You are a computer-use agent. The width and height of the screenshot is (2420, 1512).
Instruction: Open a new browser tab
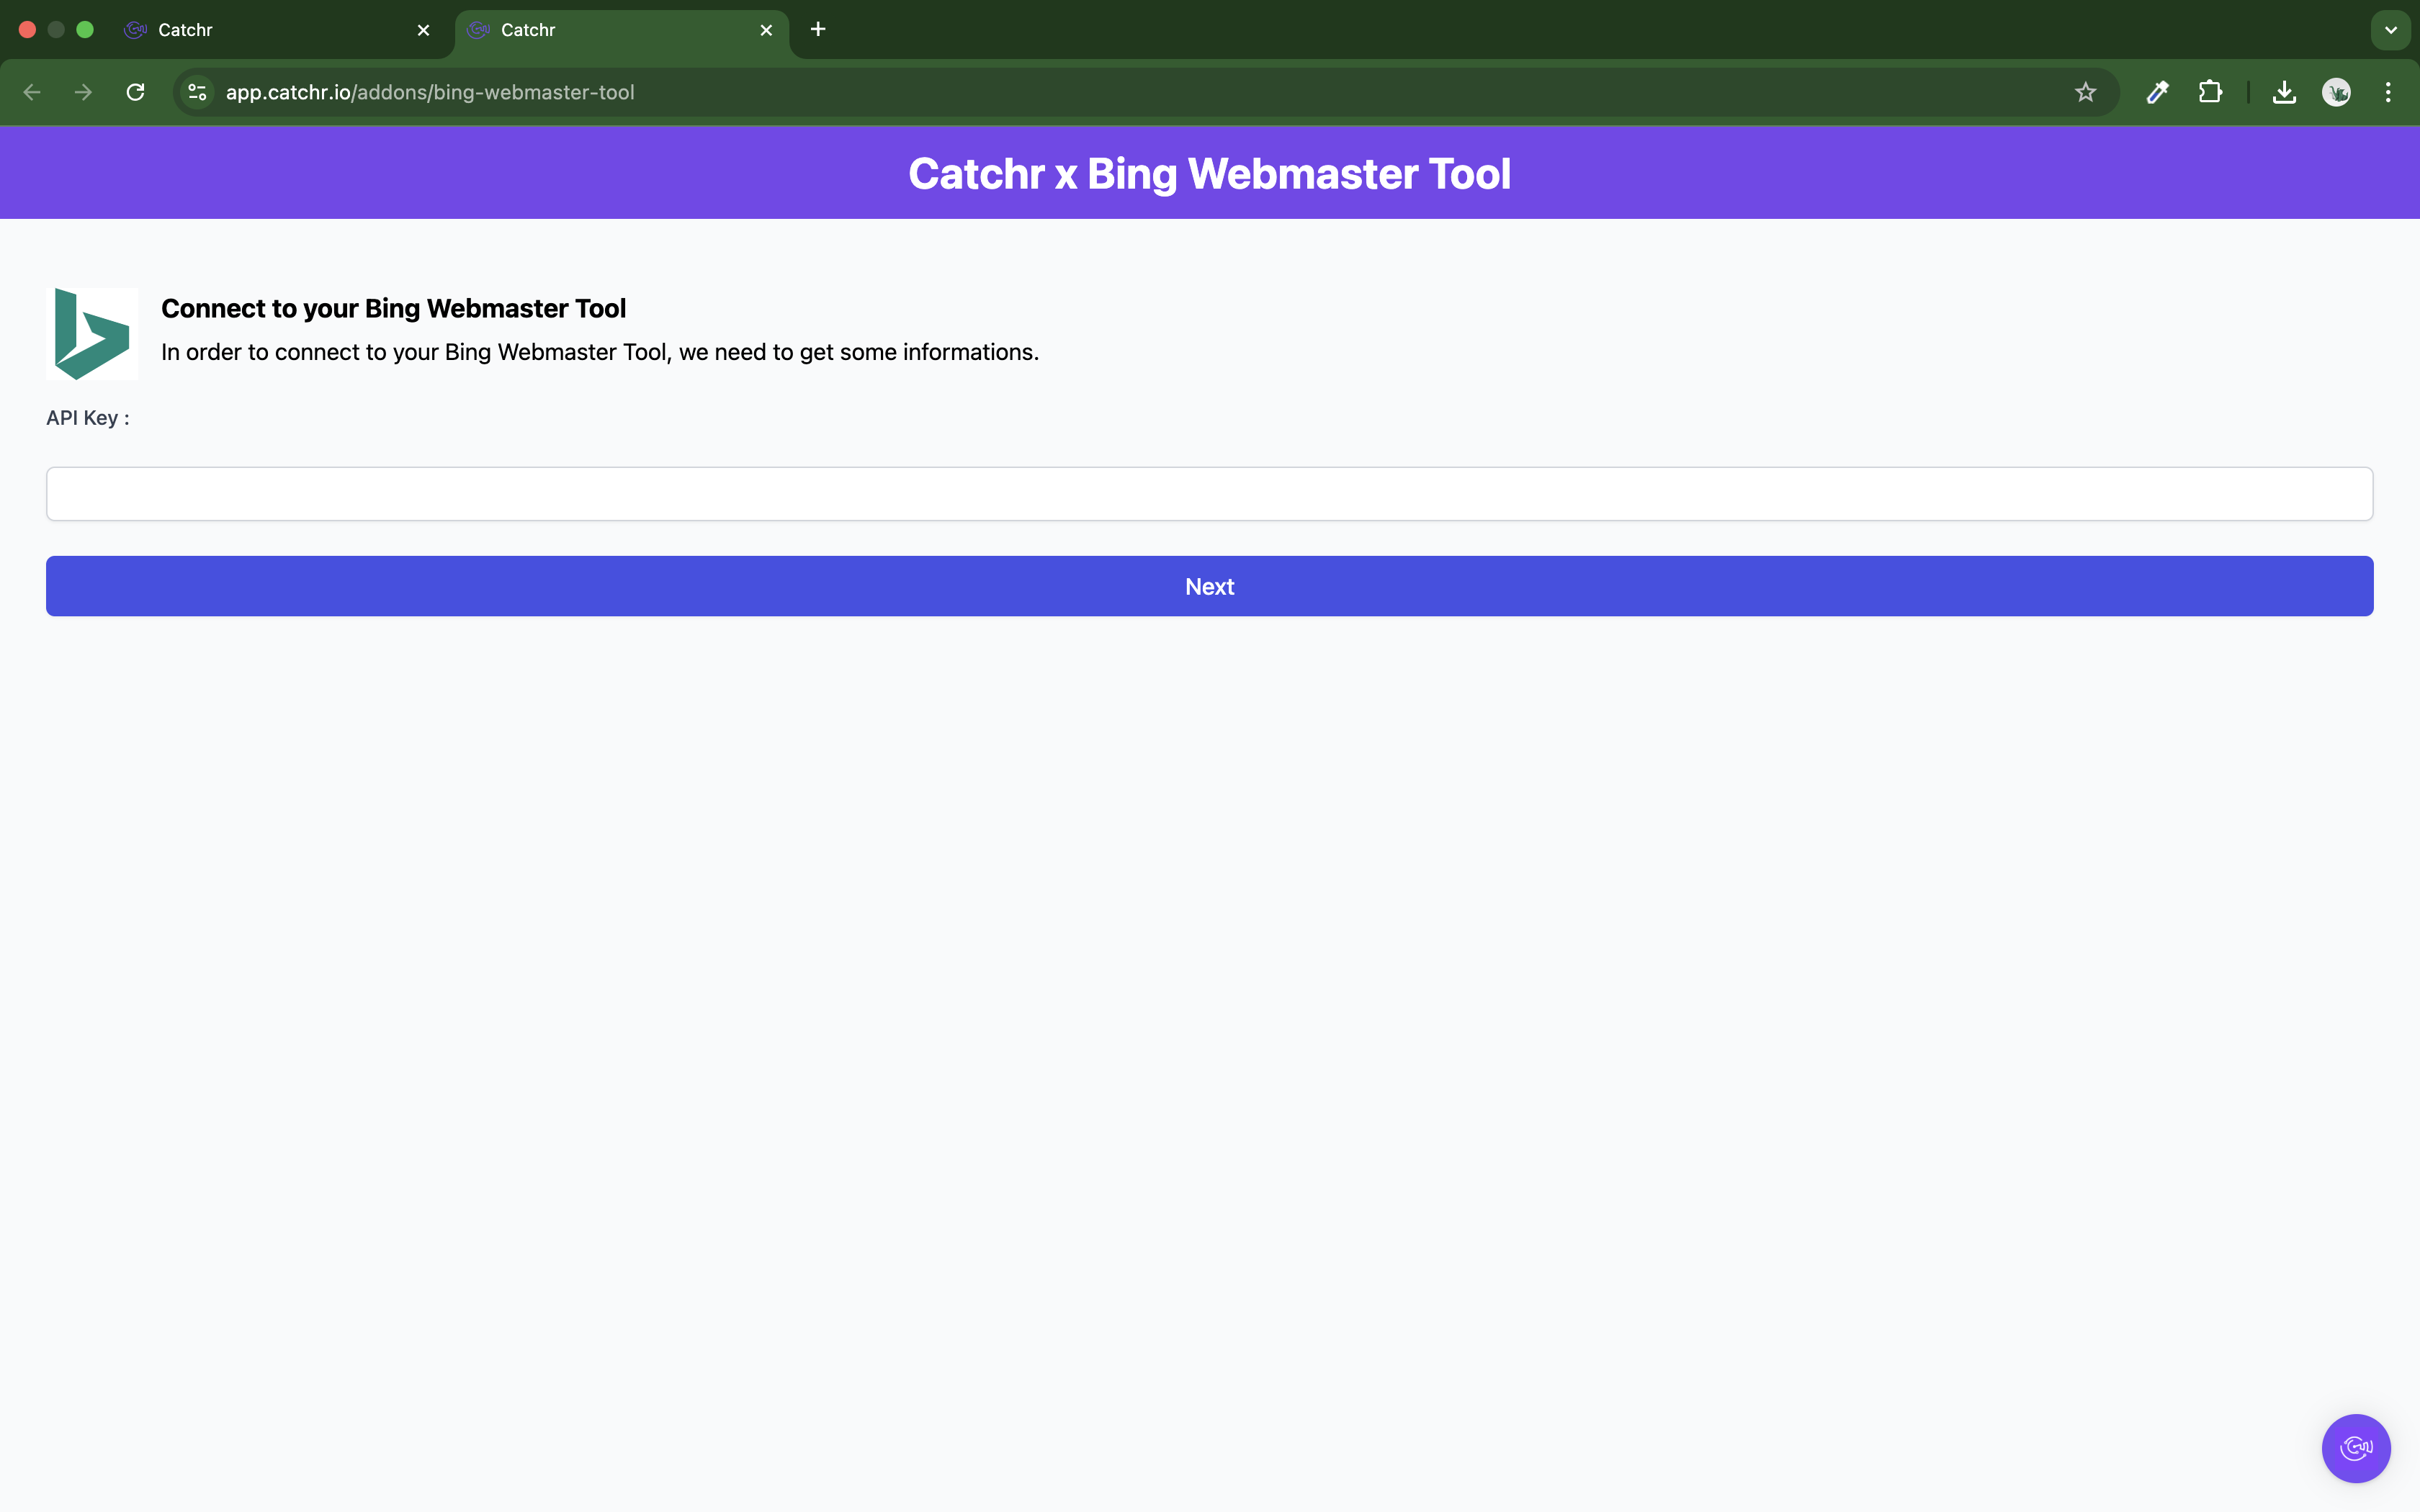pos(818,29)
